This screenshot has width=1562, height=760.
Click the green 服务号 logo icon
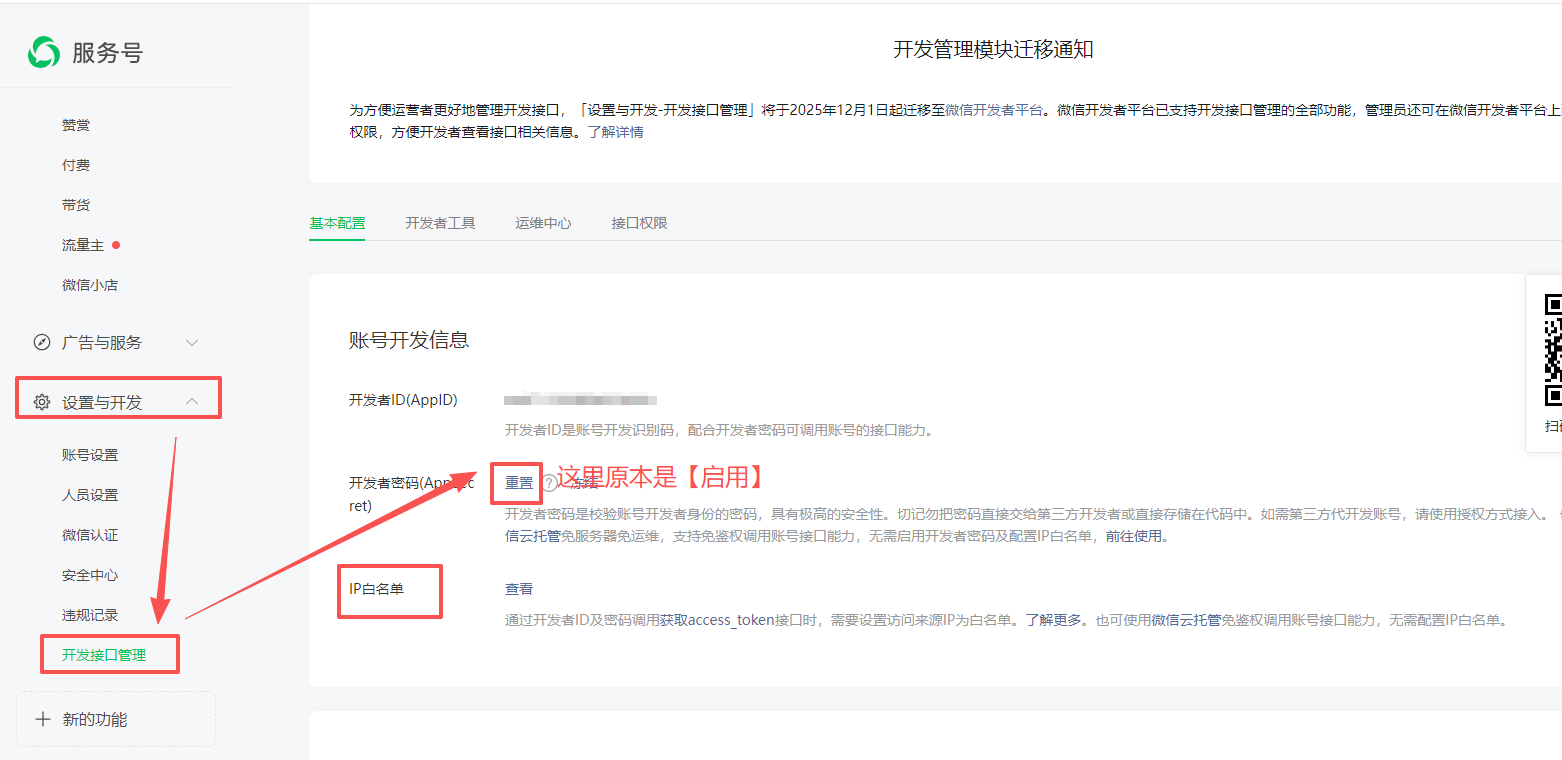44,52
